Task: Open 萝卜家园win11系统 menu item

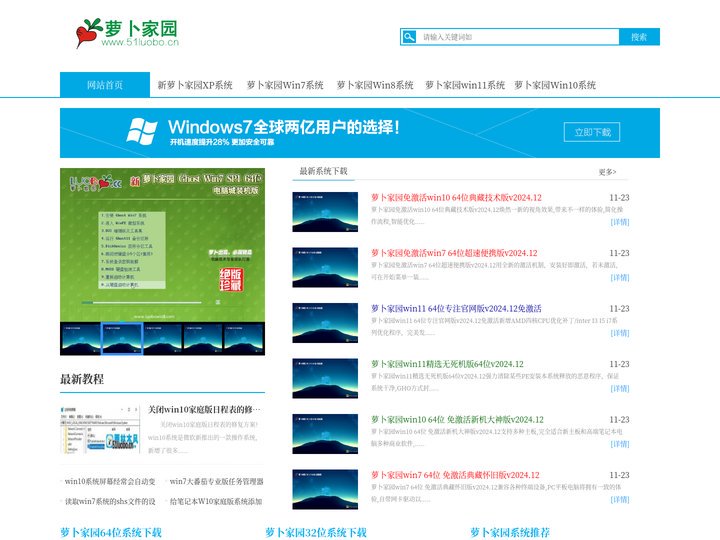Action: pos(465,85)
